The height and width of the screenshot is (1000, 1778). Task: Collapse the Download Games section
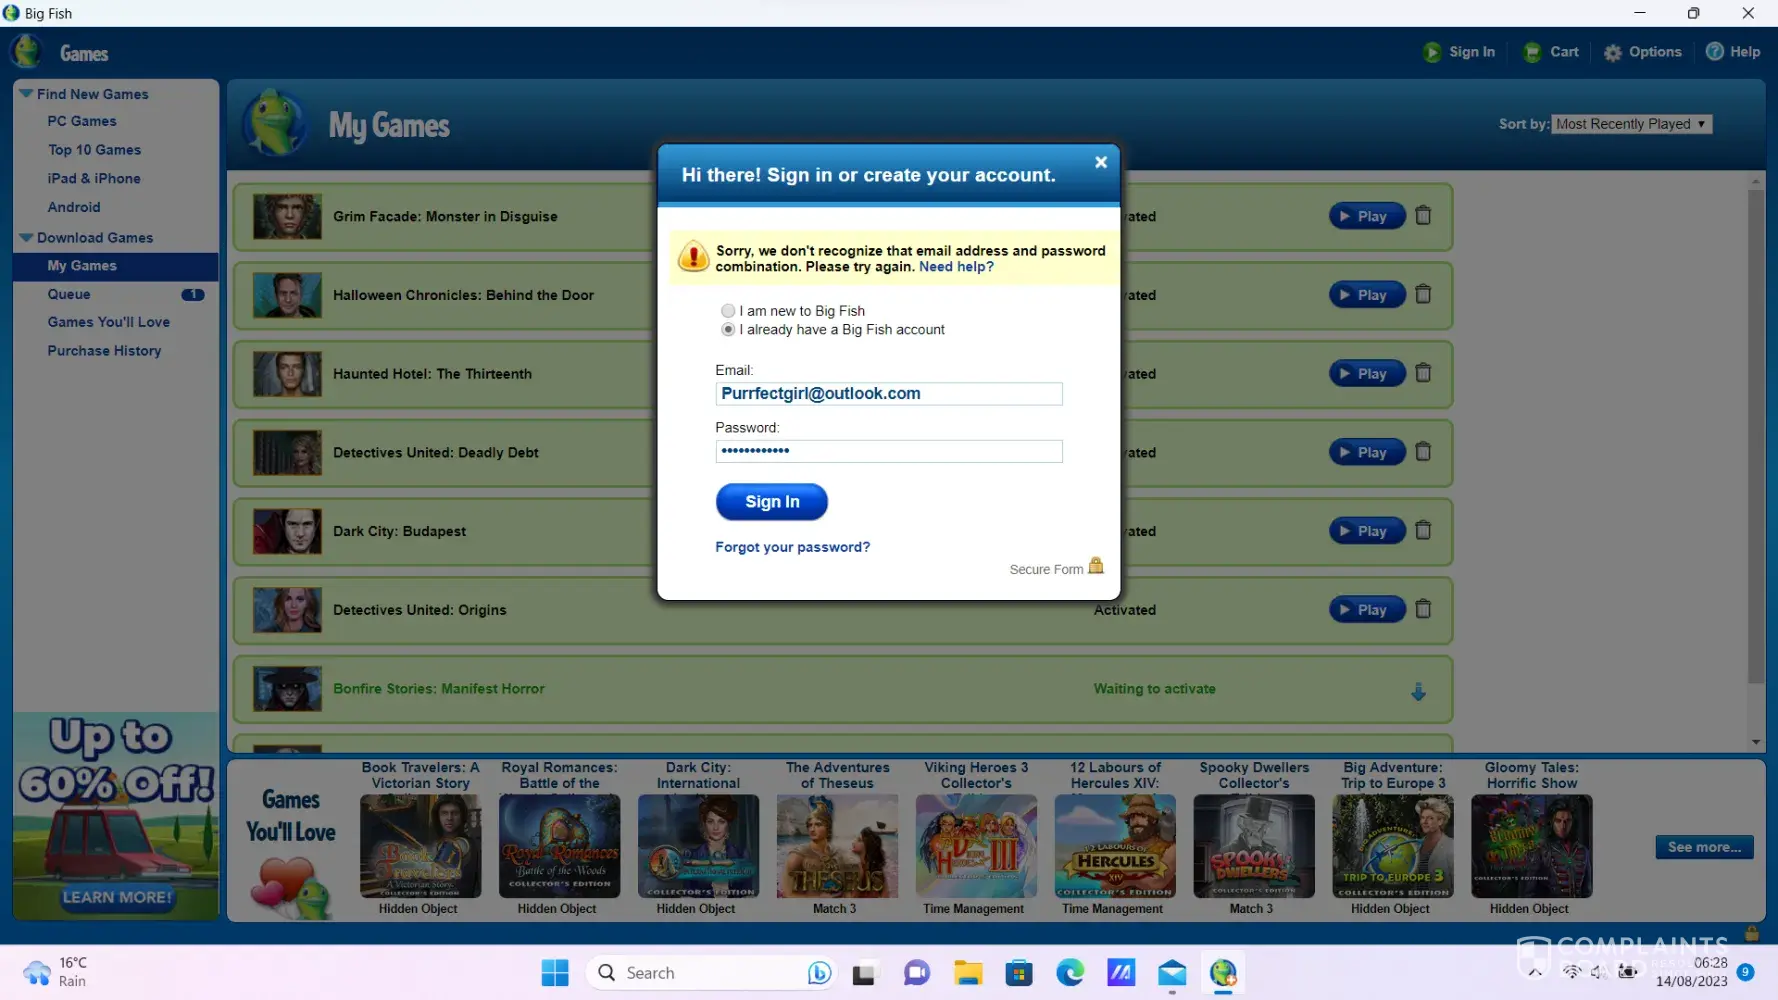26,238
